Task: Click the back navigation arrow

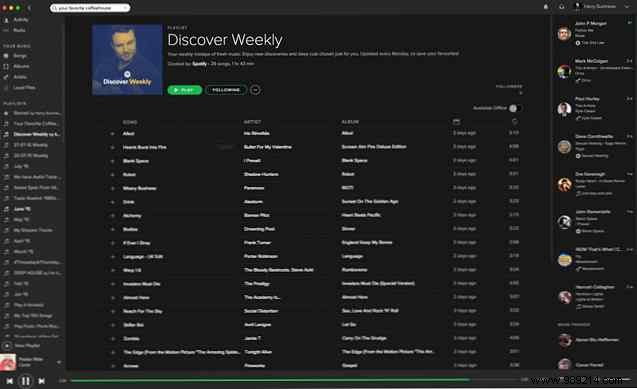Action: [x=29, y=8]
